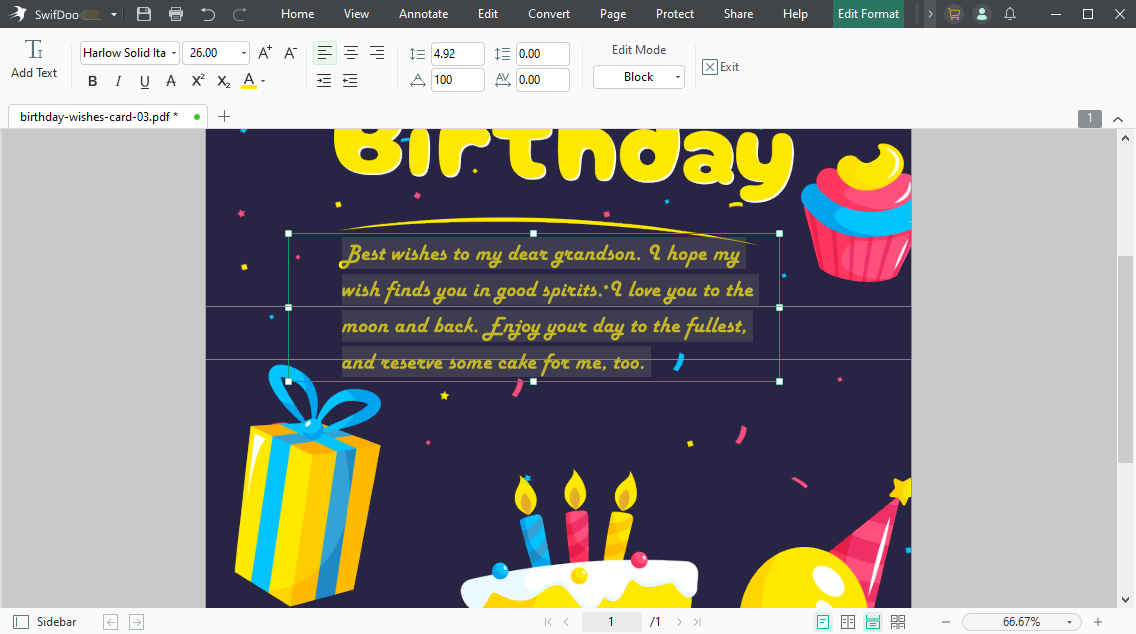
Task: Open the thumbnail grid view icon
Action: tap(898, 622)
